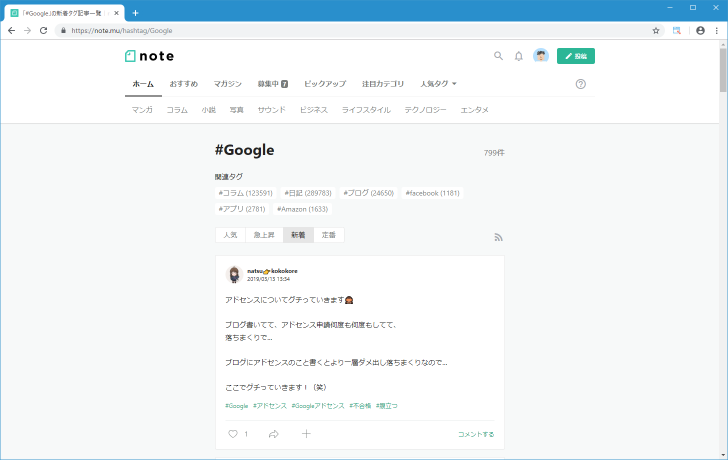
Task: Open the ビジネス category
Action: point(313,110)
